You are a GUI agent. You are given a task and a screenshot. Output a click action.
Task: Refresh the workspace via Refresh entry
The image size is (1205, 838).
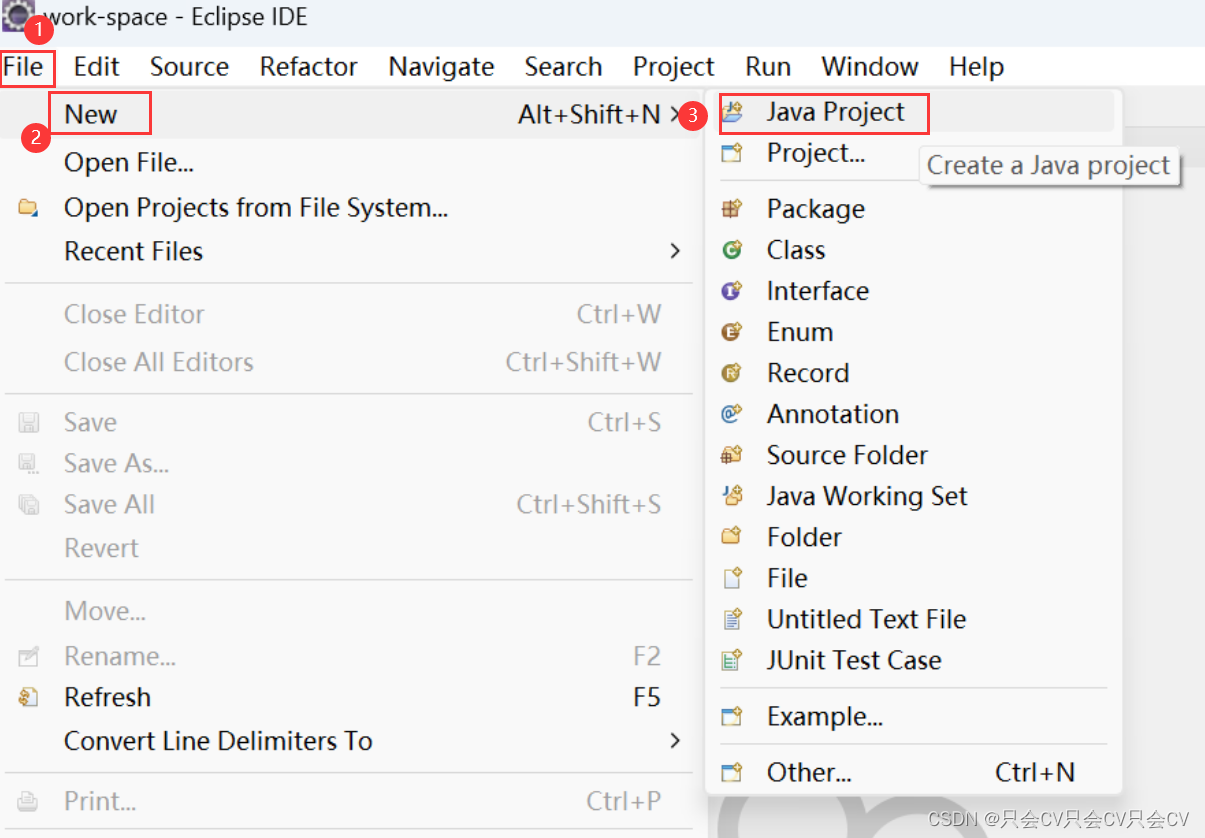(108, 697)
